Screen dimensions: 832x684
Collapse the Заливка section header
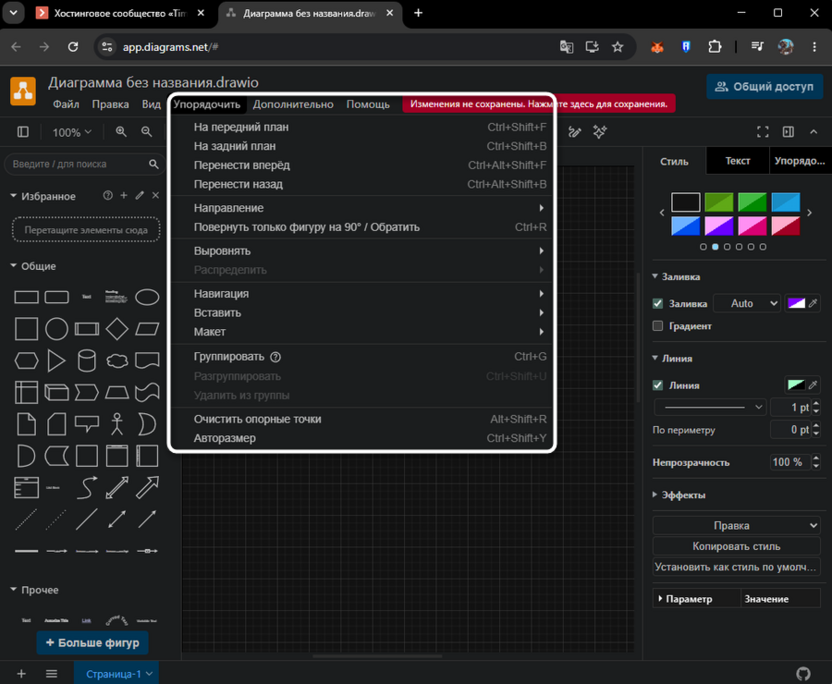coord(676,276)
